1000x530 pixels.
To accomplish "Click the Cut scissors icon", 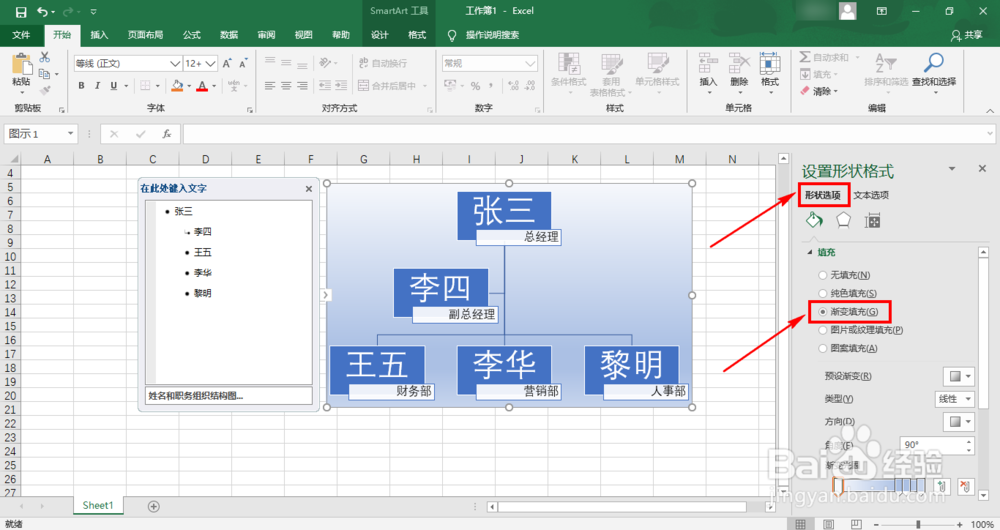I will point(45,57).
